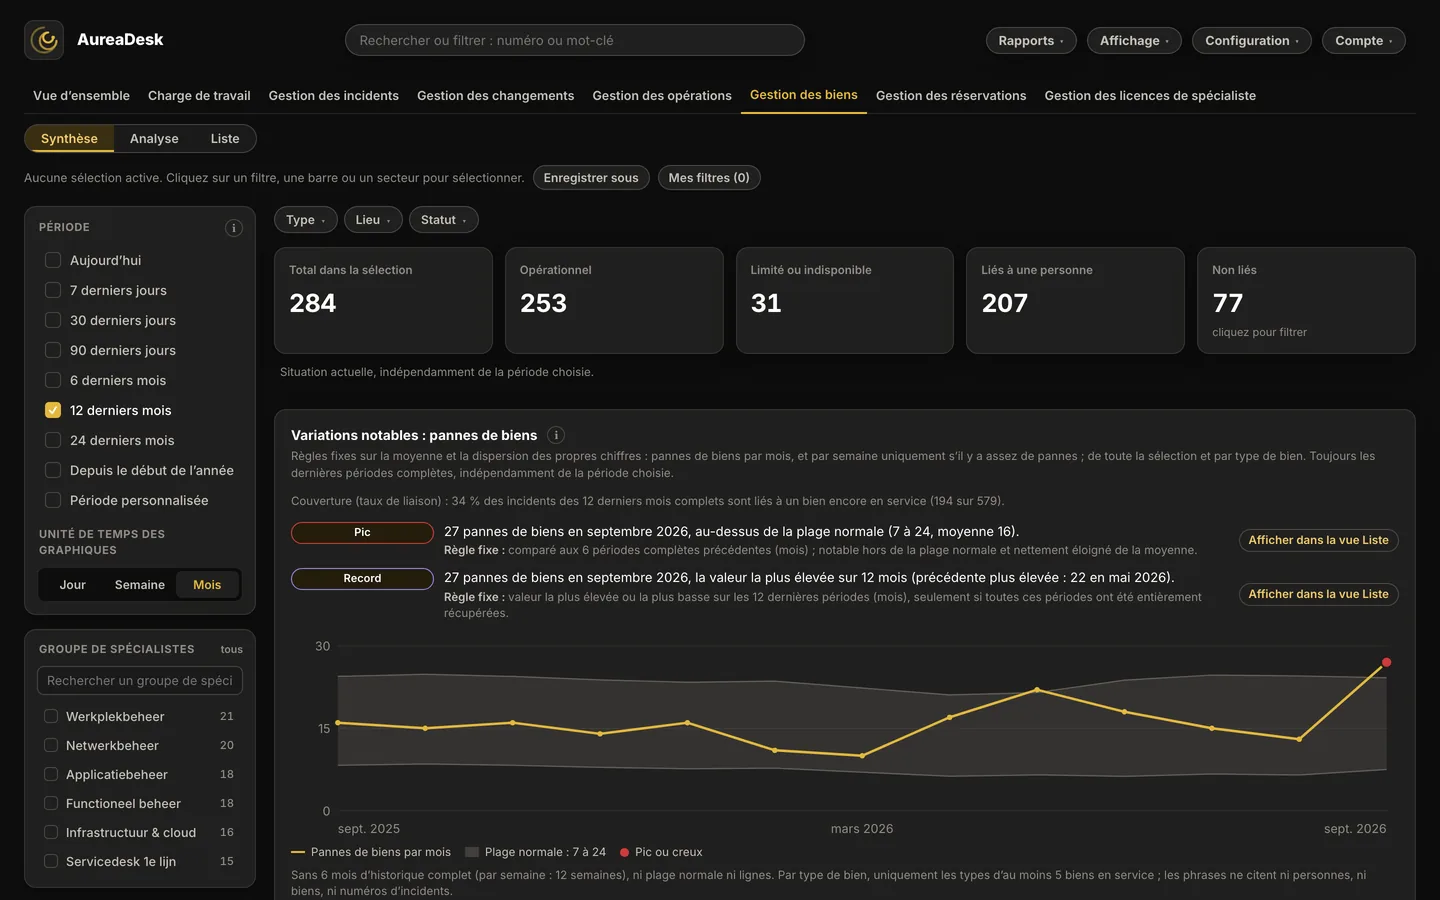This screenshot has width=1440, height=900.
Task: Open Gestion des réservations tab
Action: point(951,96)
